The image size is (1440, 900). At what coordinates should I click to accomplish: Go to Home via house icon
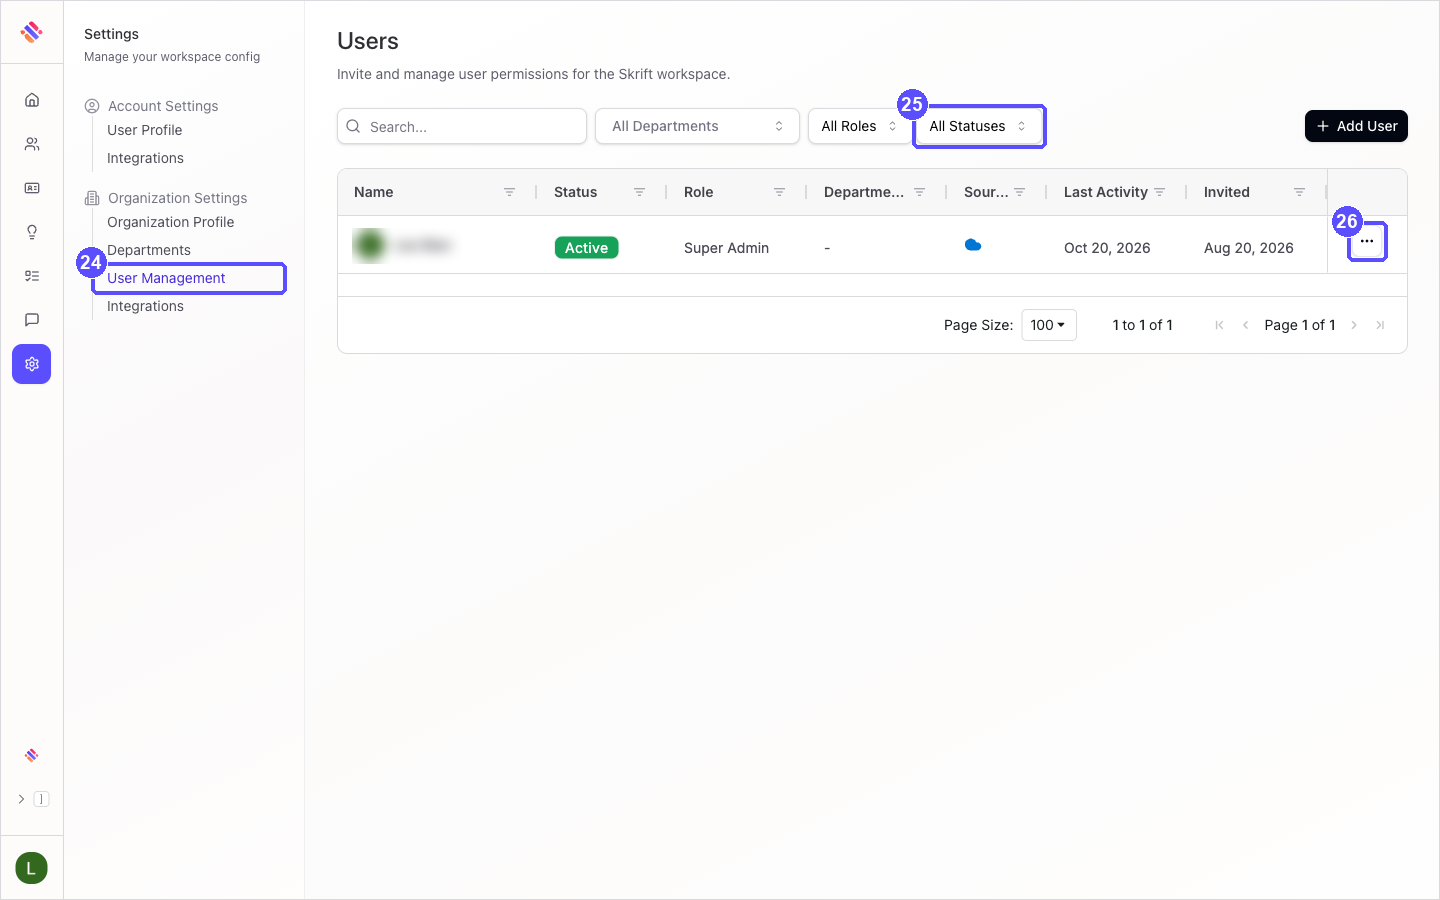click(x=32, y=100)
